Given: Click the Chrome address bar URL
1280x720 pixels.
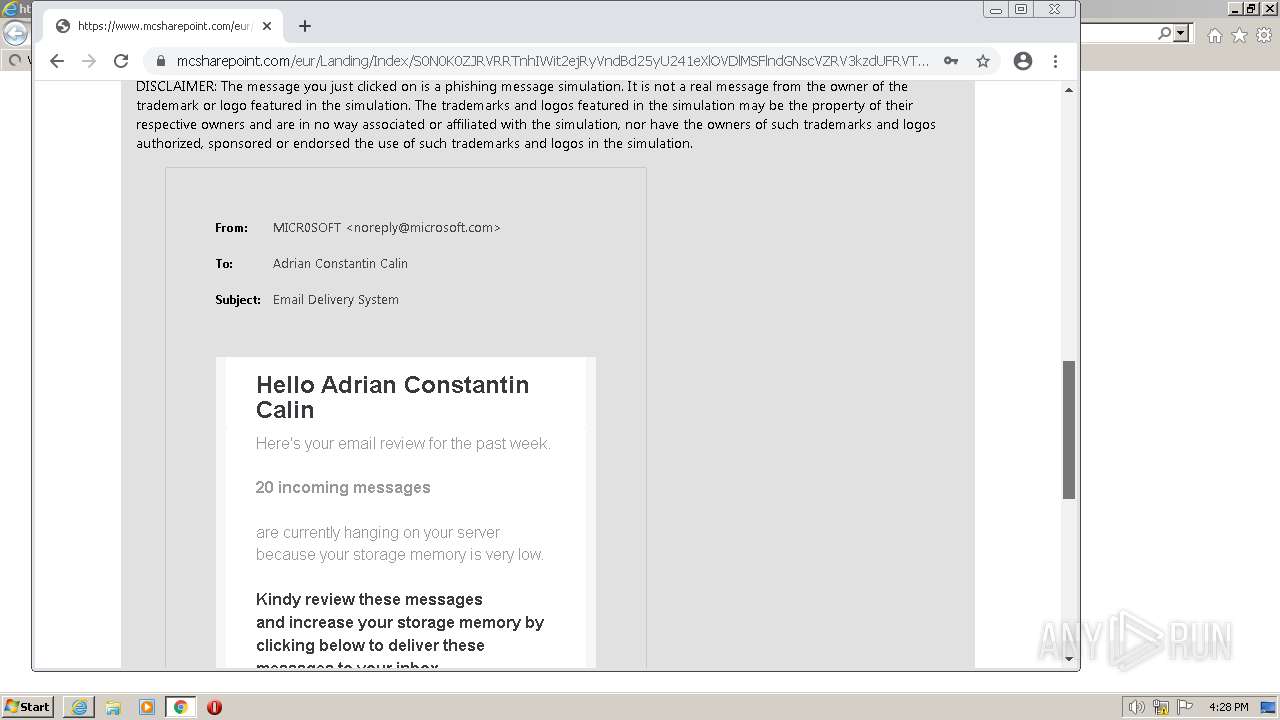Looking at the screenshot, I should point(552,61).
